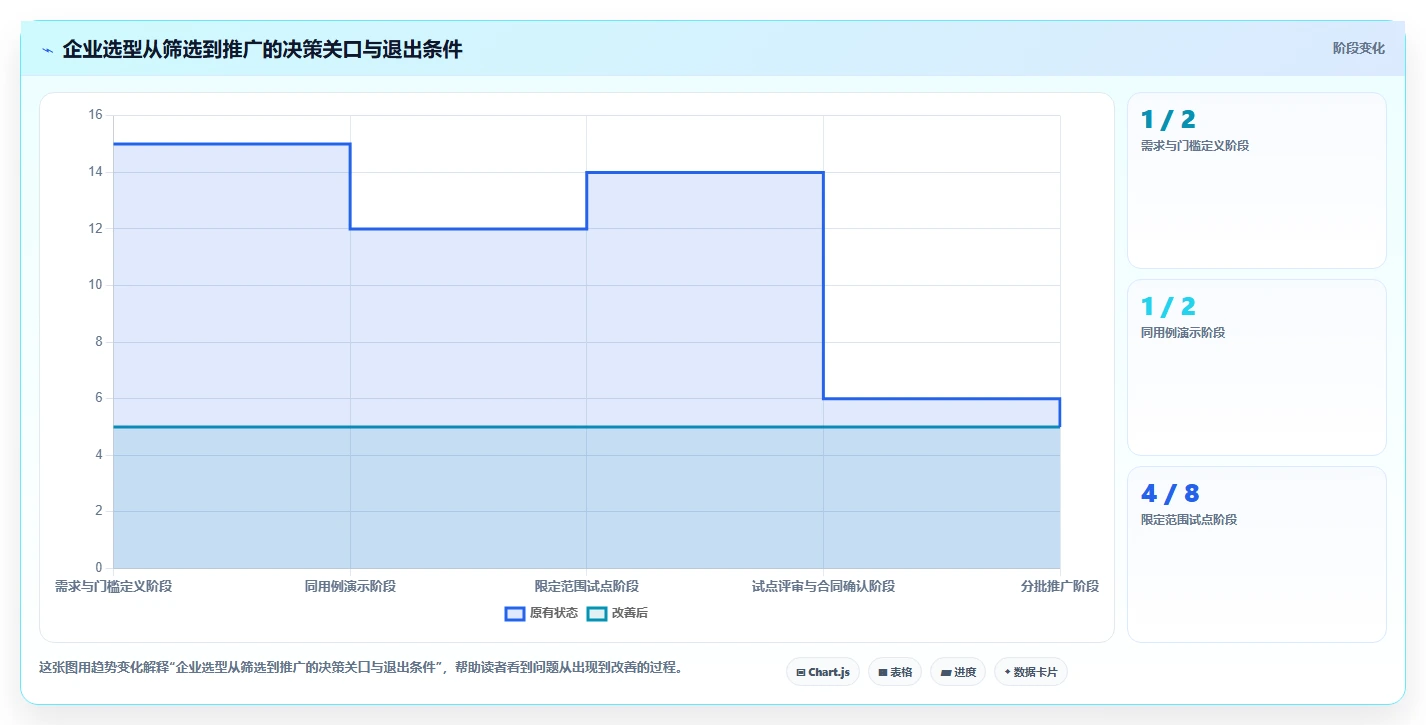Image resolution: width=1426 pixels, height=725 pixels.
Task: Click the lightning icon beside the title
Action: pyautogui.click(x=47, y=49)
